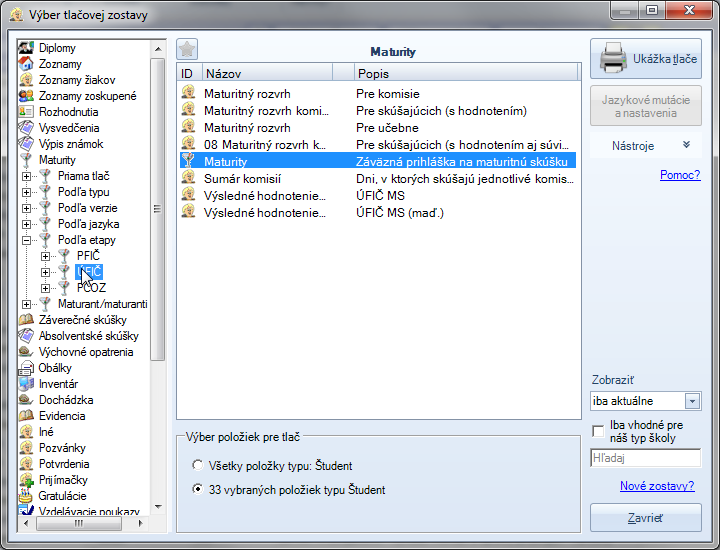The image size is (721, 550).
Task: Open the Zobraziť iba aktuálne dropdown
Action: (692, 401)
